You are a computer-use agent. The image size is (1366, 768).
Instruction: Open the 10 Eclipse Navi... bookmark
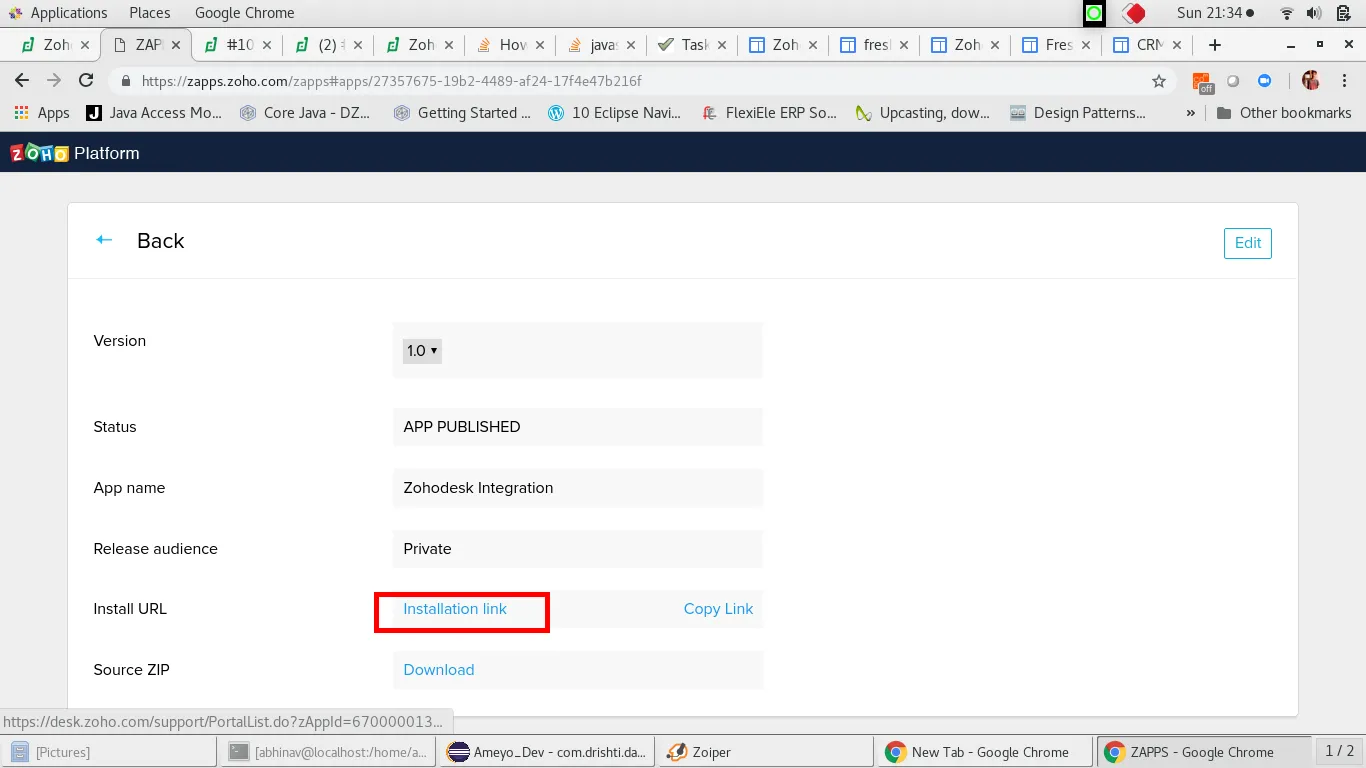pos(615,113)
